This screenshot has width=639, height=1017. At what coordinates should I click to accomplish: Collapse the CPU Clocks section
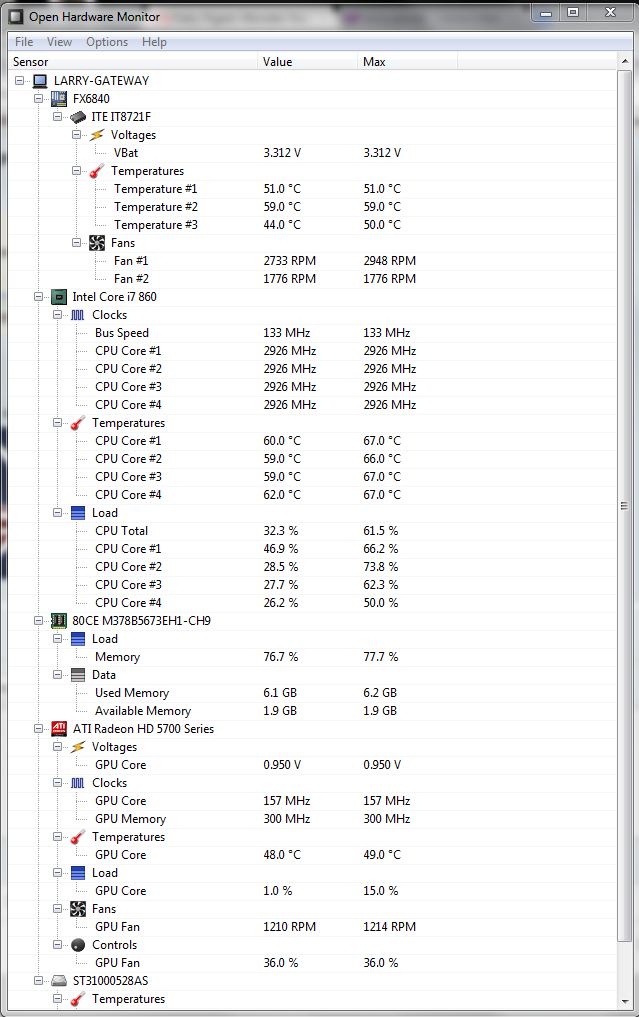point(58,315)
